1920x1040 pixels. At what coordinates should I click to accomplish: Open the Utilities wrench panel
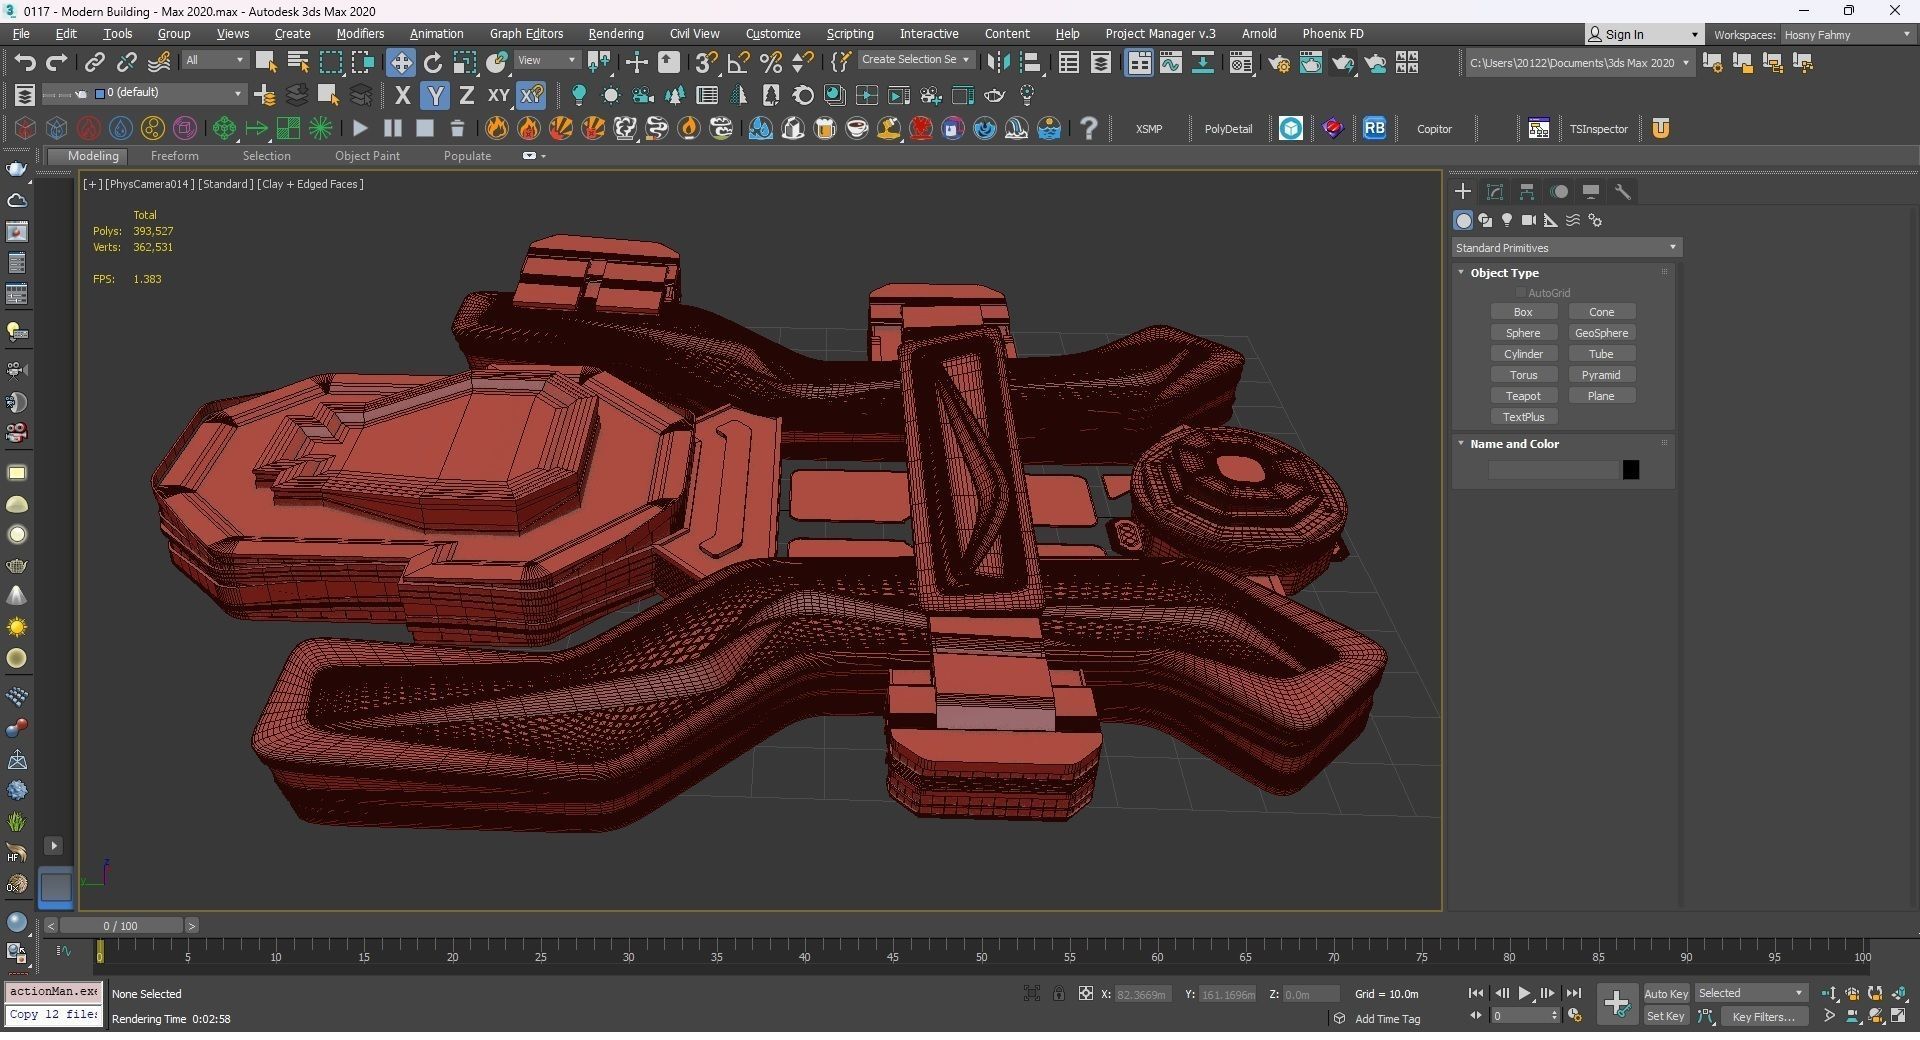click(x=1623, y=192)
